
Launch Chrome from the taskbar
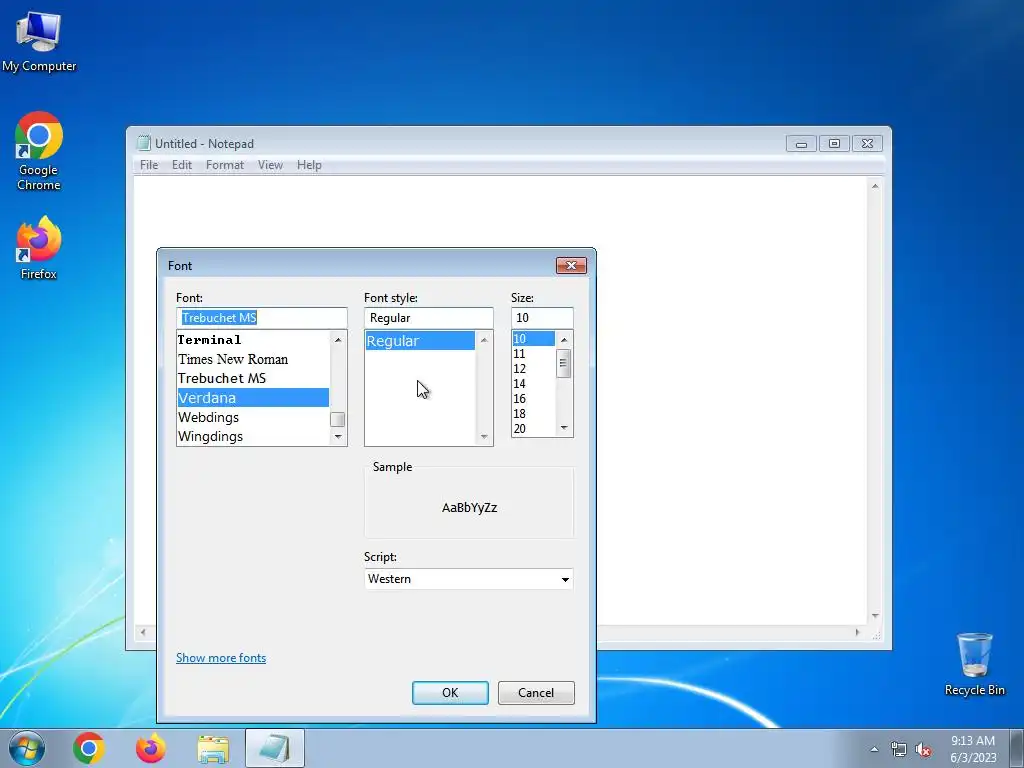89,748
